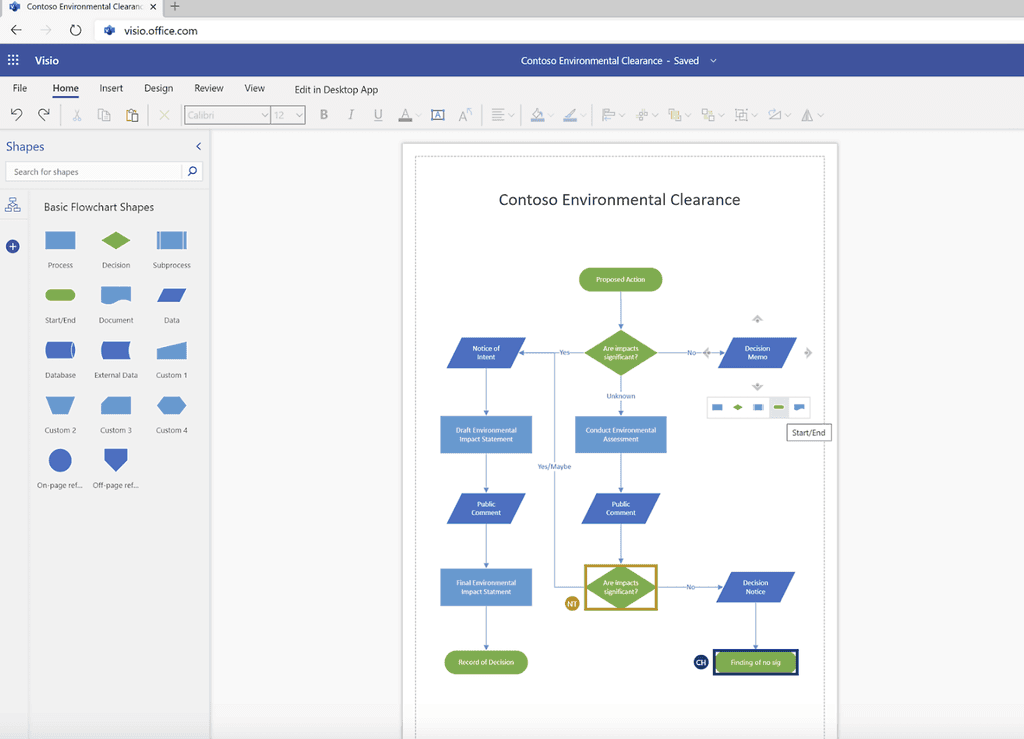Click the Search for shapes field
The width and height of the screenshot is (1024, 739).
95,171
